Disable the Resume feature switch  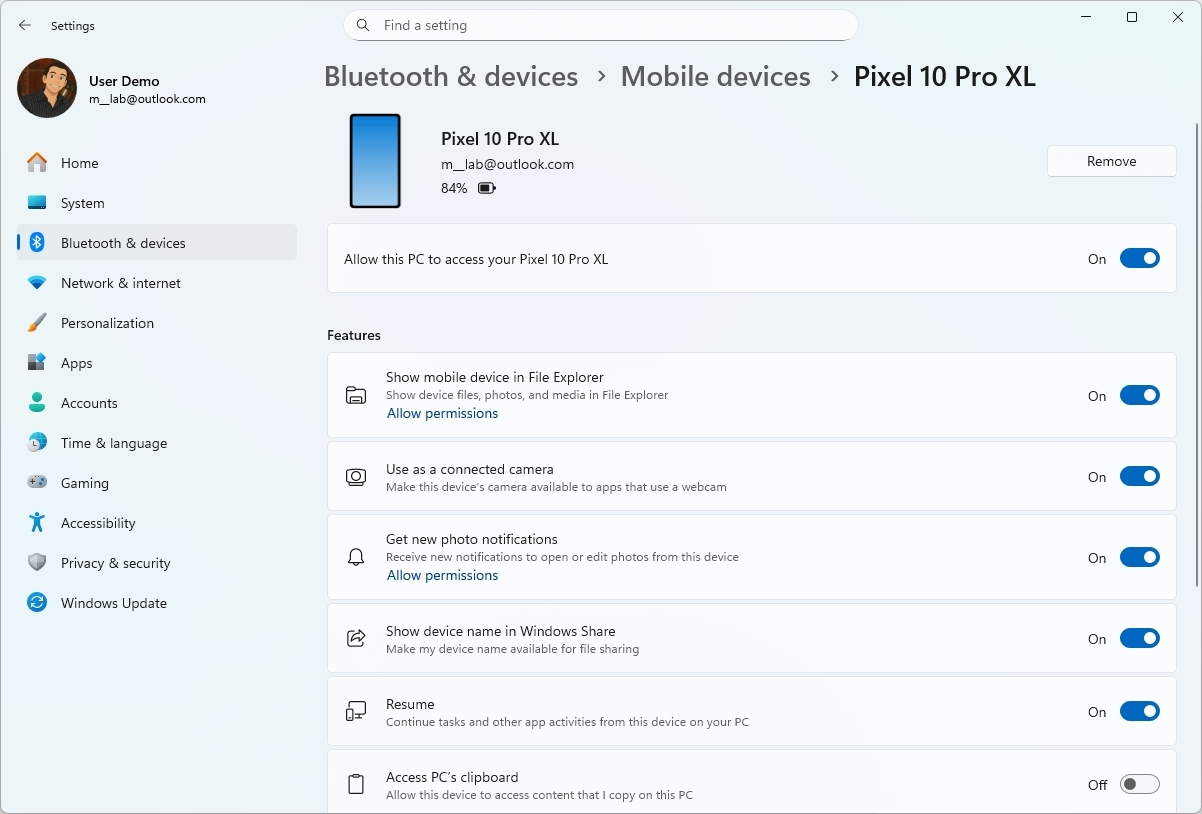[1139, 711]
